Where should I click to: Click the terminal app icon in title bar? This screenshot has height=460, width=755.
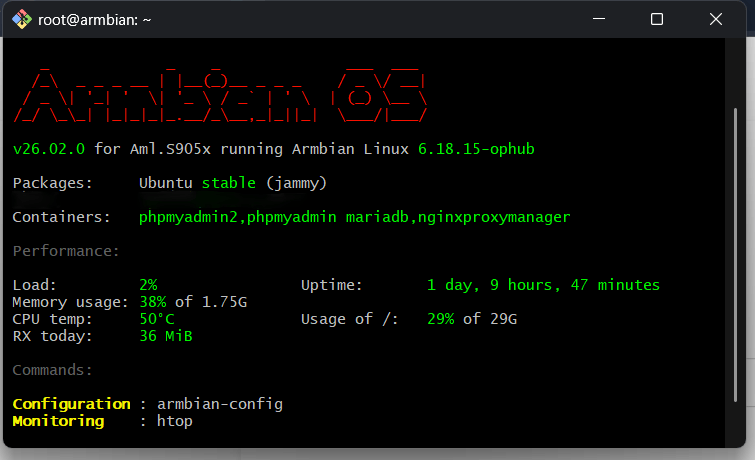point(22,20)
